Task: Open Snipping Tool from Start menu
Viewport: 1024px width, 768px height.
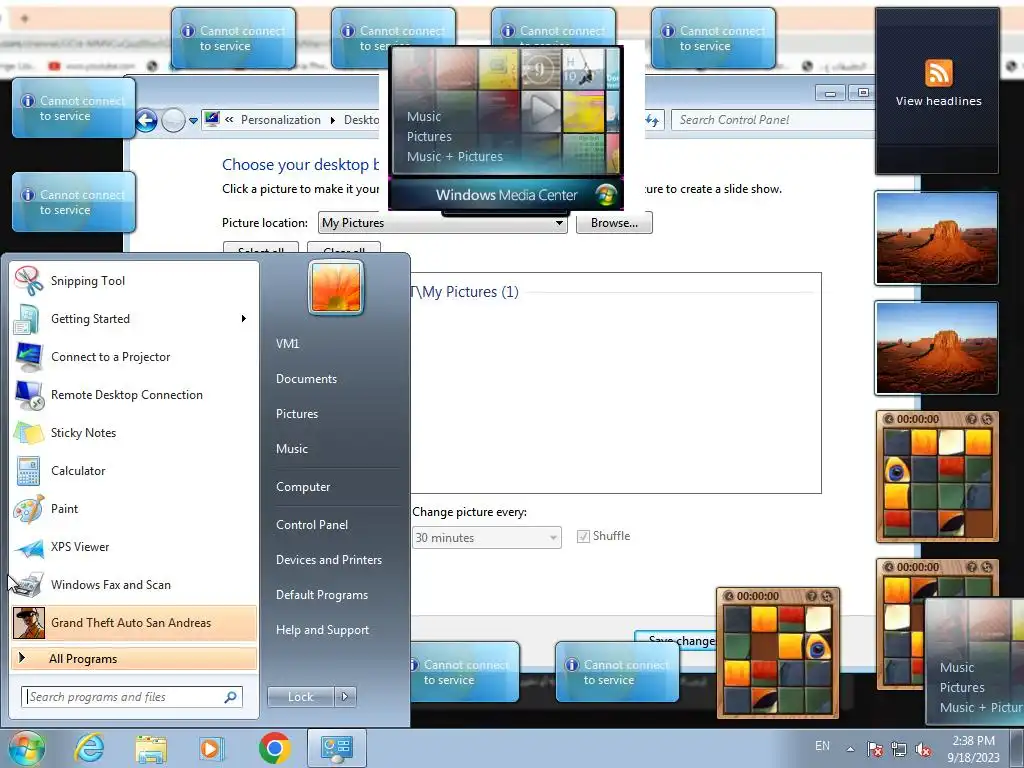Action: coord(134,281)
